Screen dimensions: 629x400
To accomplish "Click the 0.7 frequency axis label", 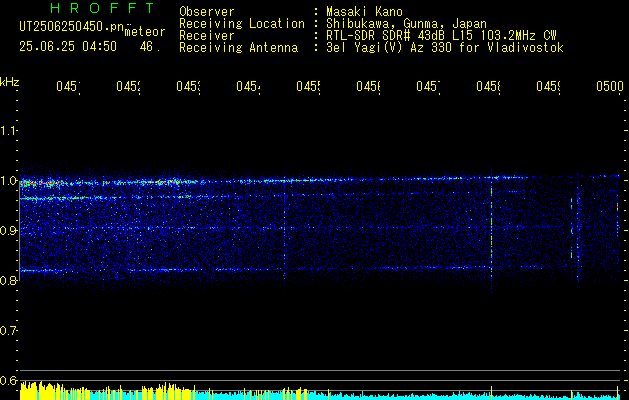I will [8, 331].
